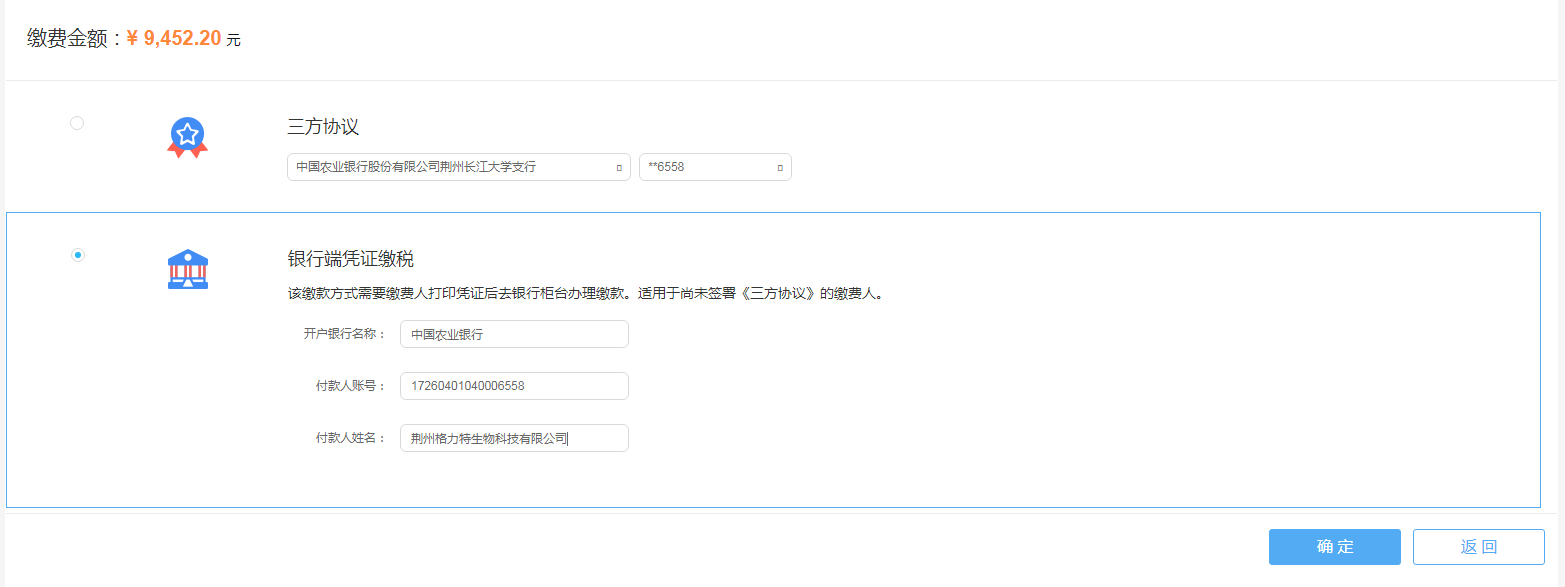Click the 开户银行名称： label

click(x=345, y=334)
